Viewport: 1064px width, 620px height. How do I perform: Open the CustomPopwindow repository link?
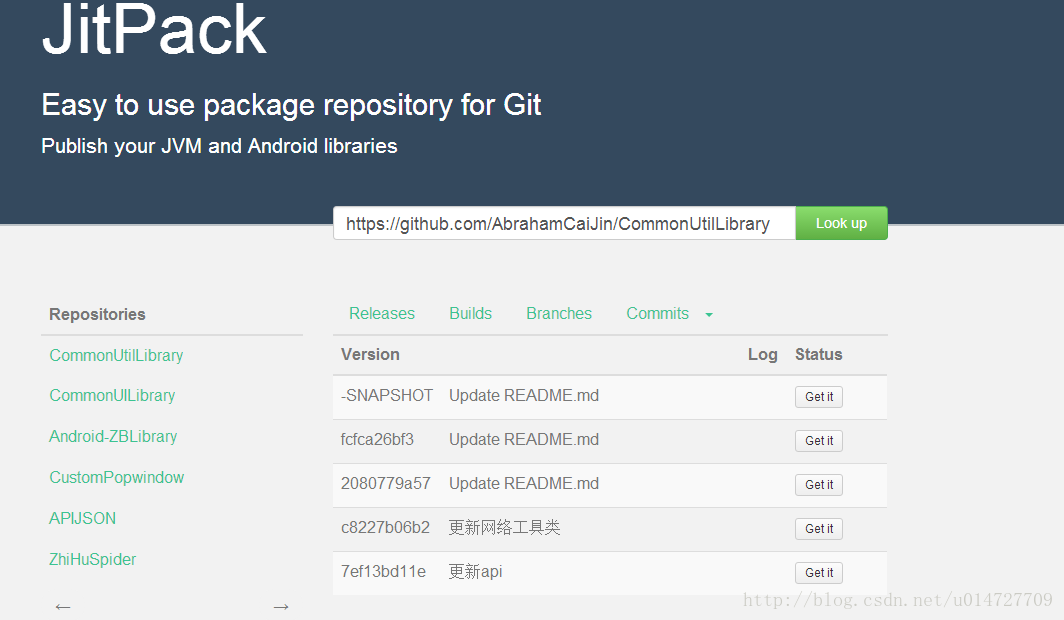point(117,478)
